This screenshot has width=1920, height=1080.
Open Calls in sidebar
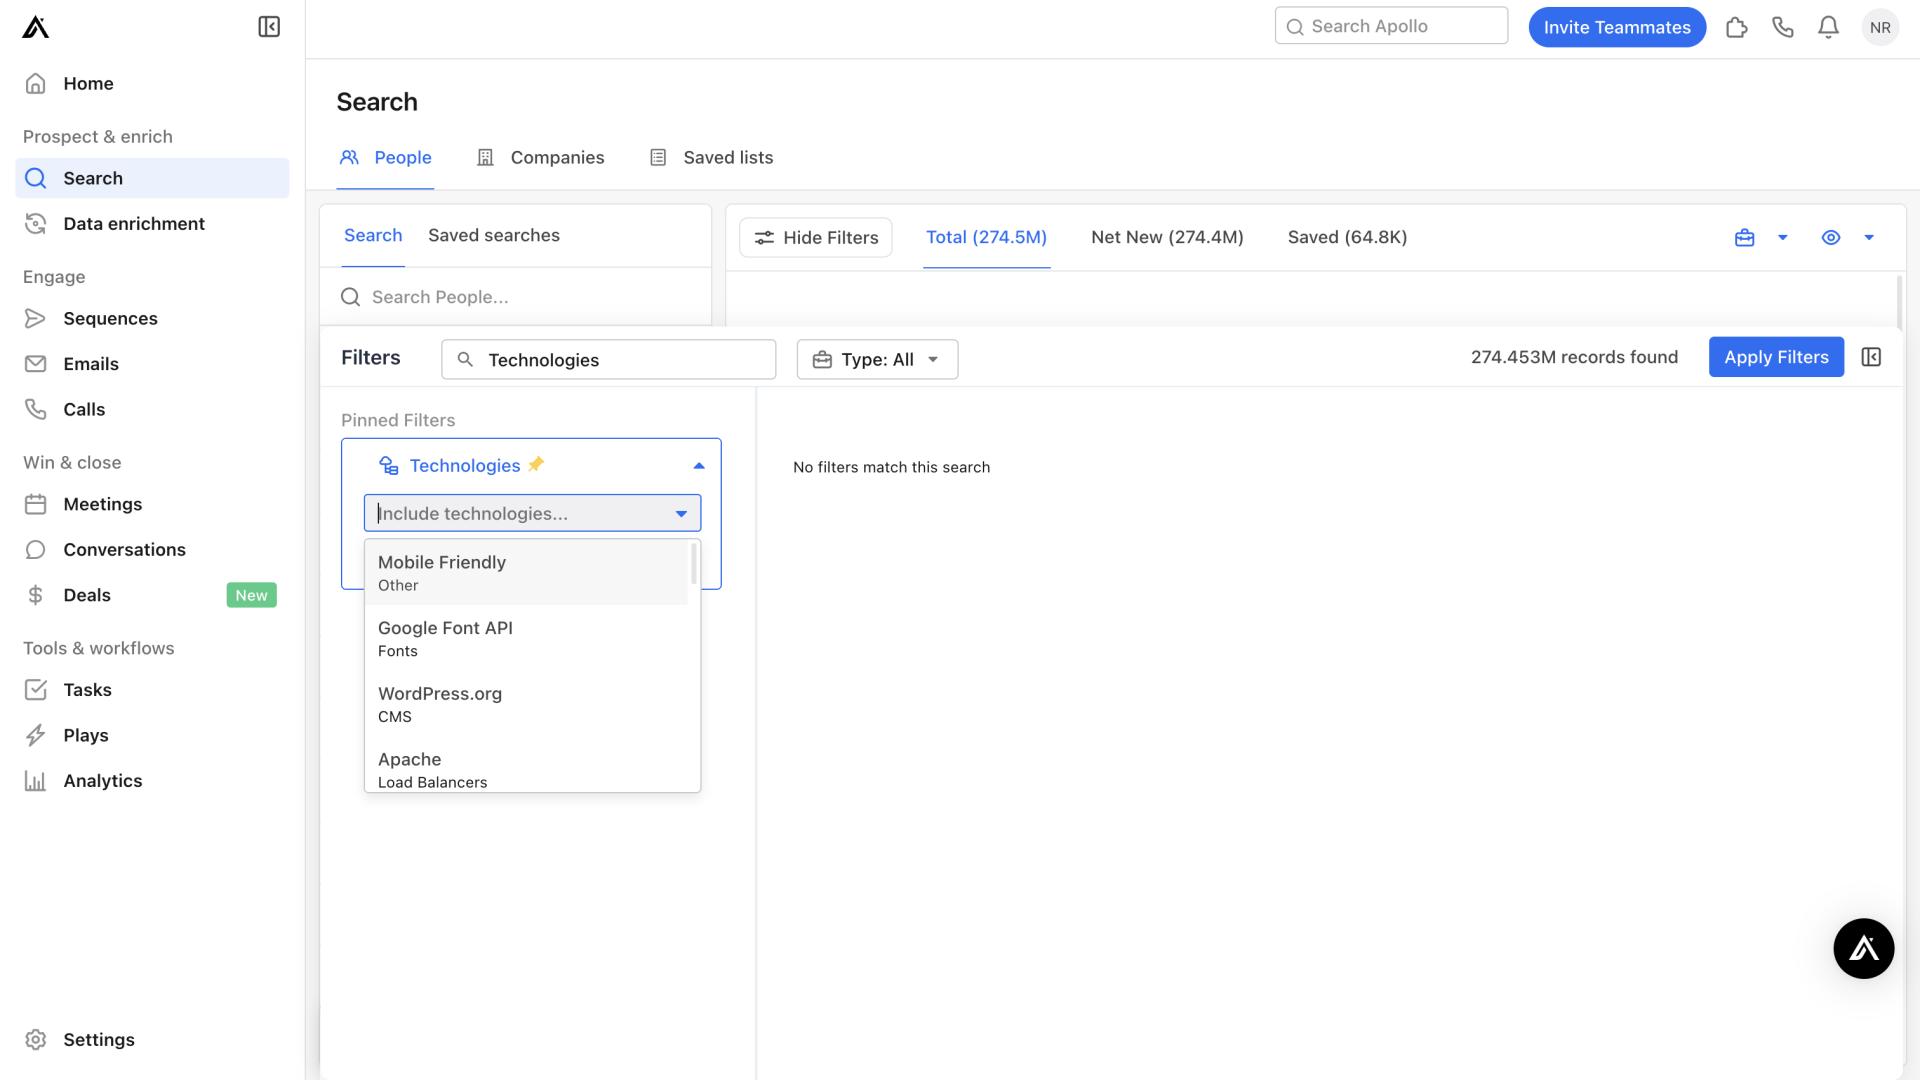152,409
